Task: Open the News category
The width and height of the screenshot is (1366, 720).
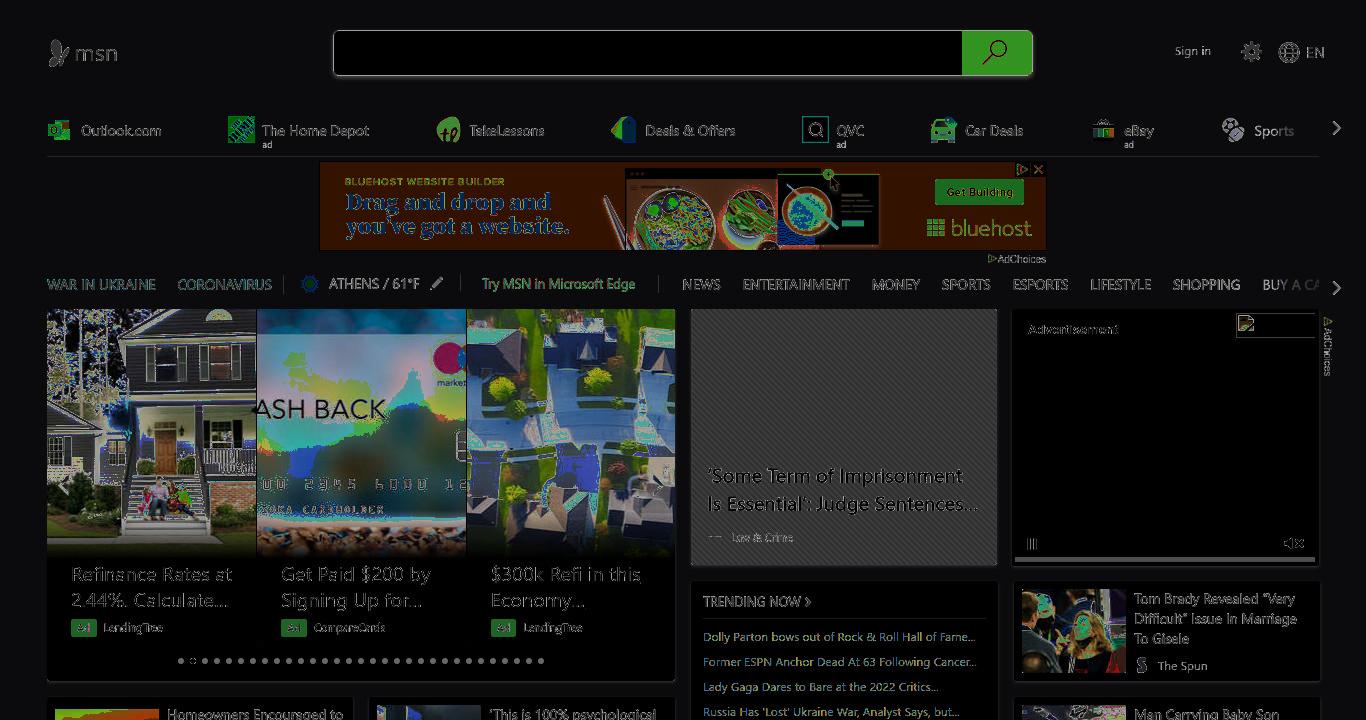Action: coord(701,284)
